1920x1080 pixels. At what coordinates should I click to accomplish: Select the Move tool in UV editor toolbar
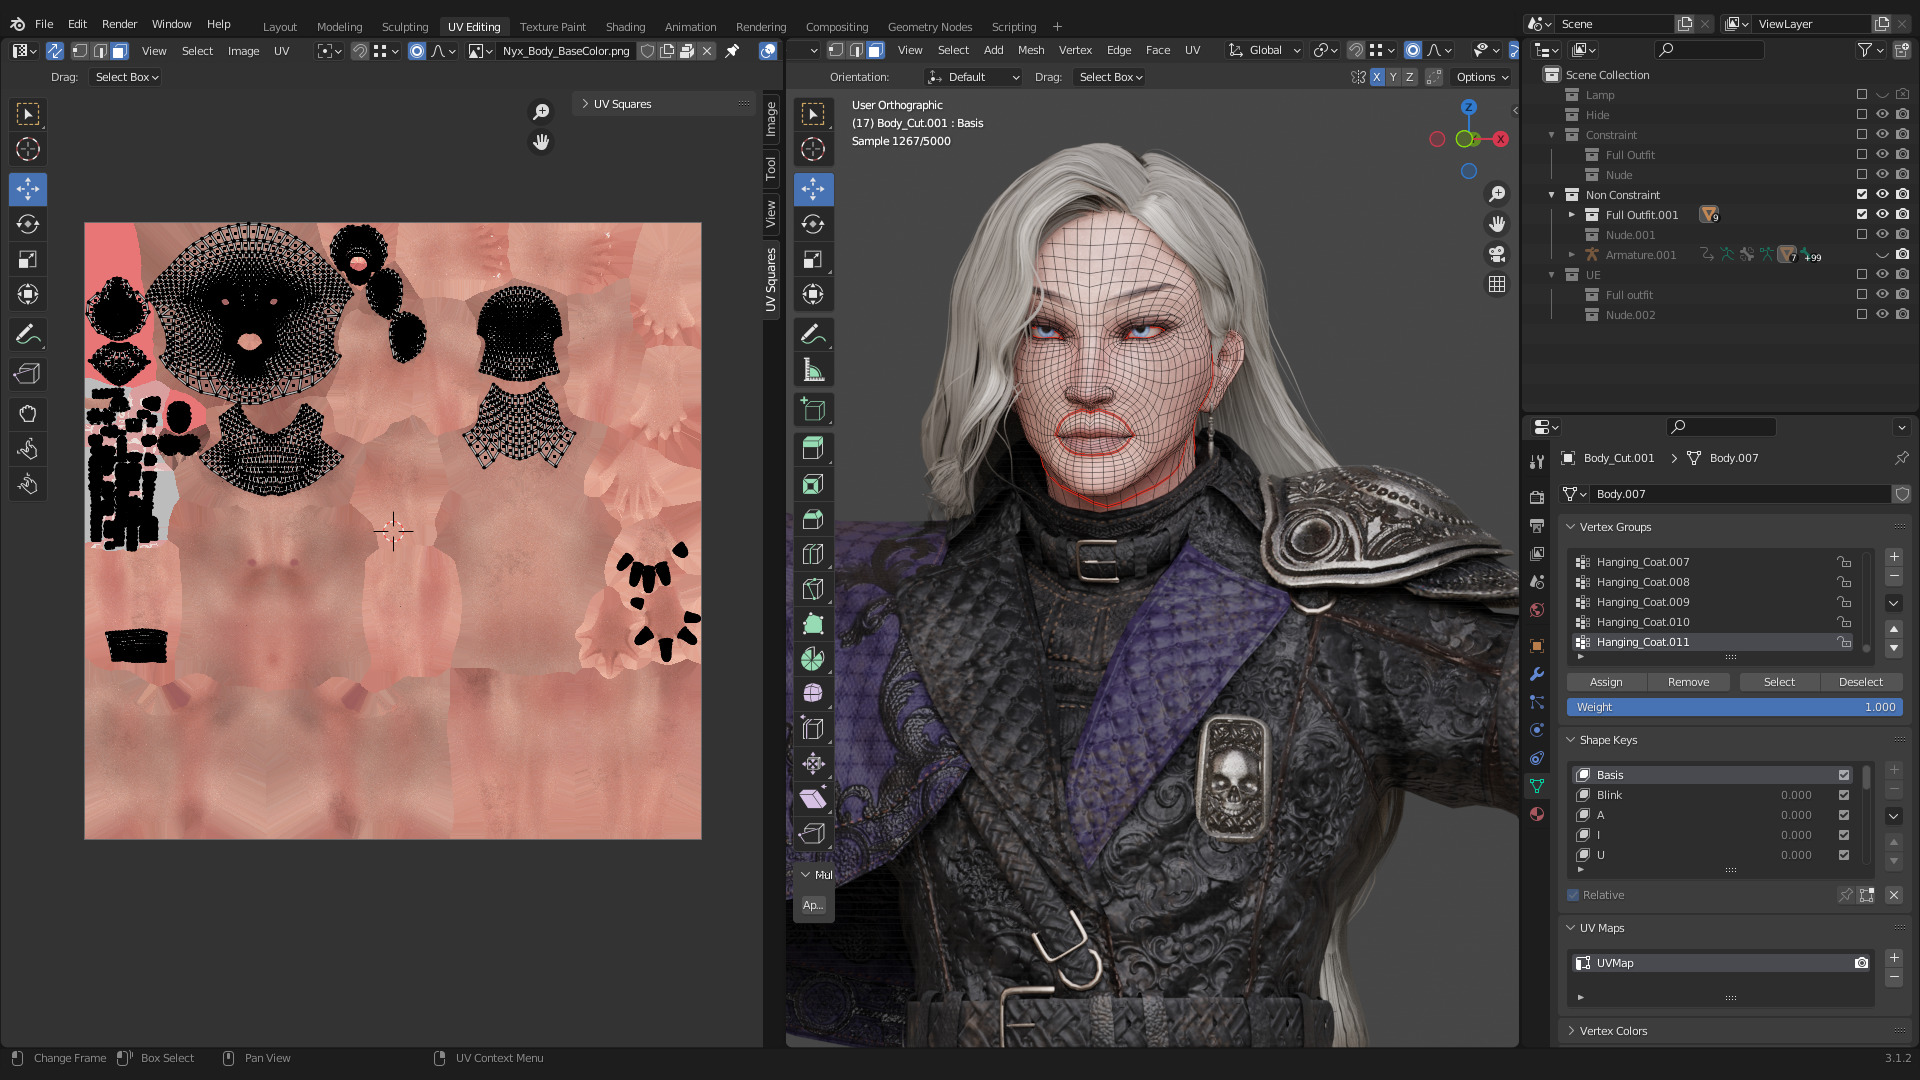coord(28,189)
